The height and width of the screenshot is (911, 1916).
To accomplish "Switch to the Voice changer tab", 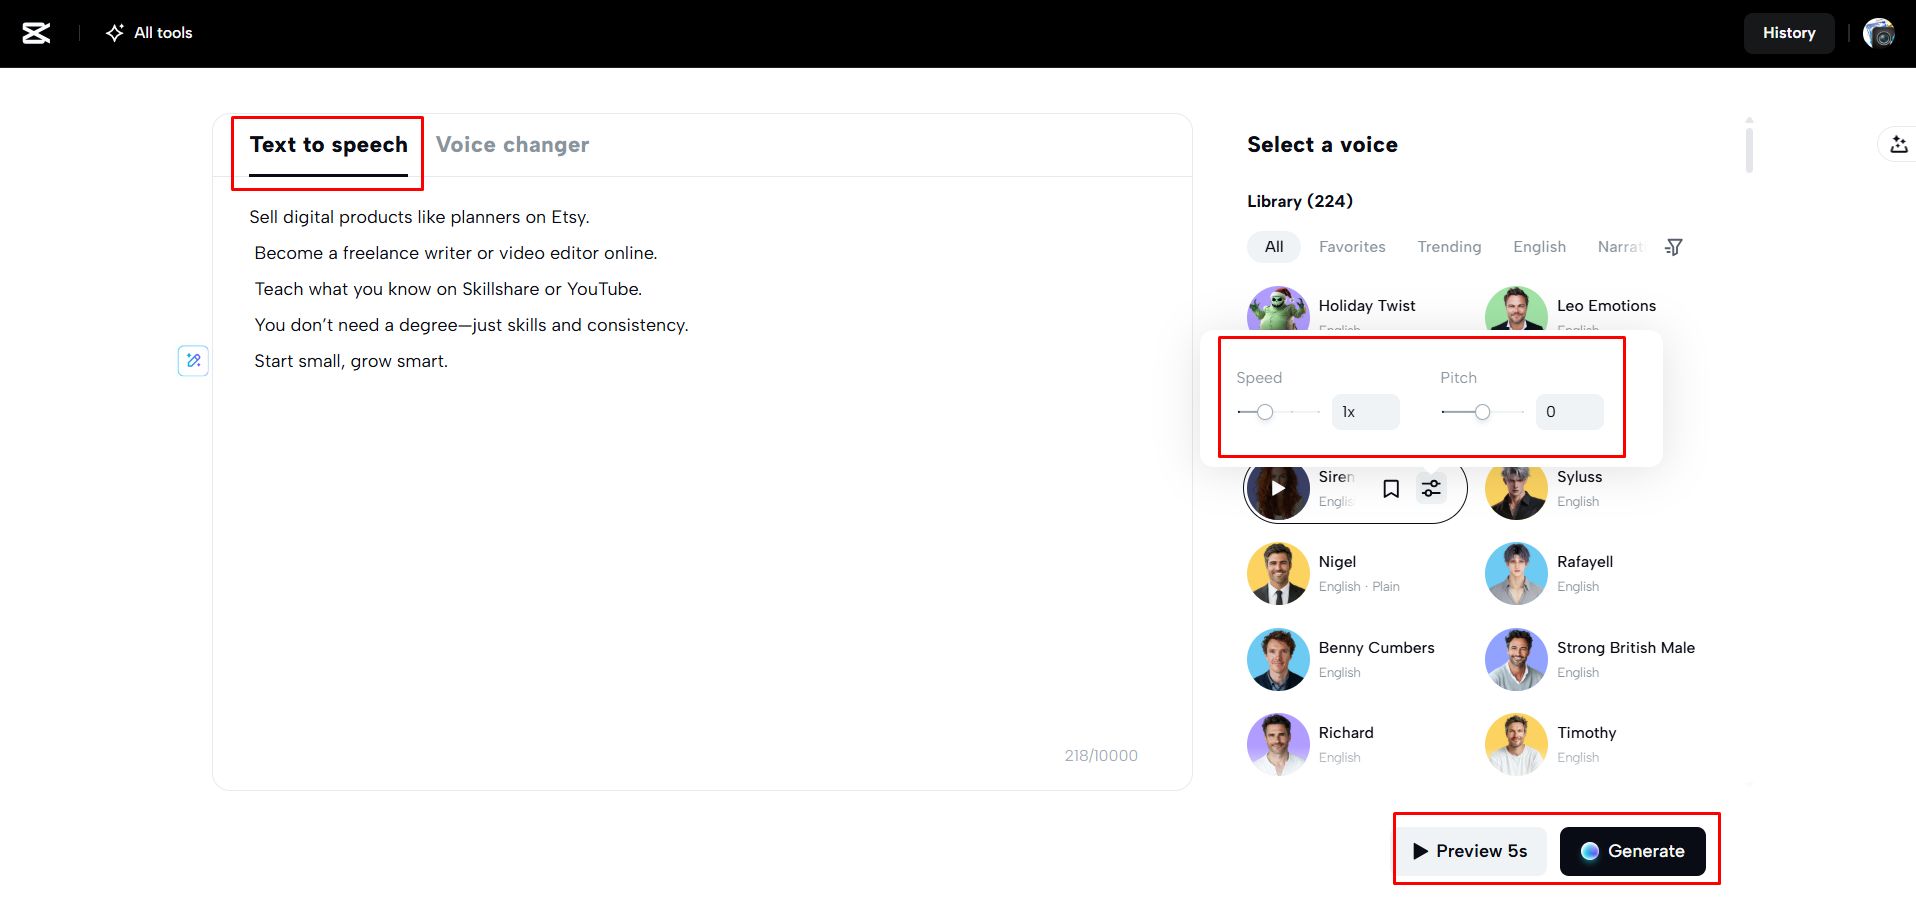I will [513, 144].
